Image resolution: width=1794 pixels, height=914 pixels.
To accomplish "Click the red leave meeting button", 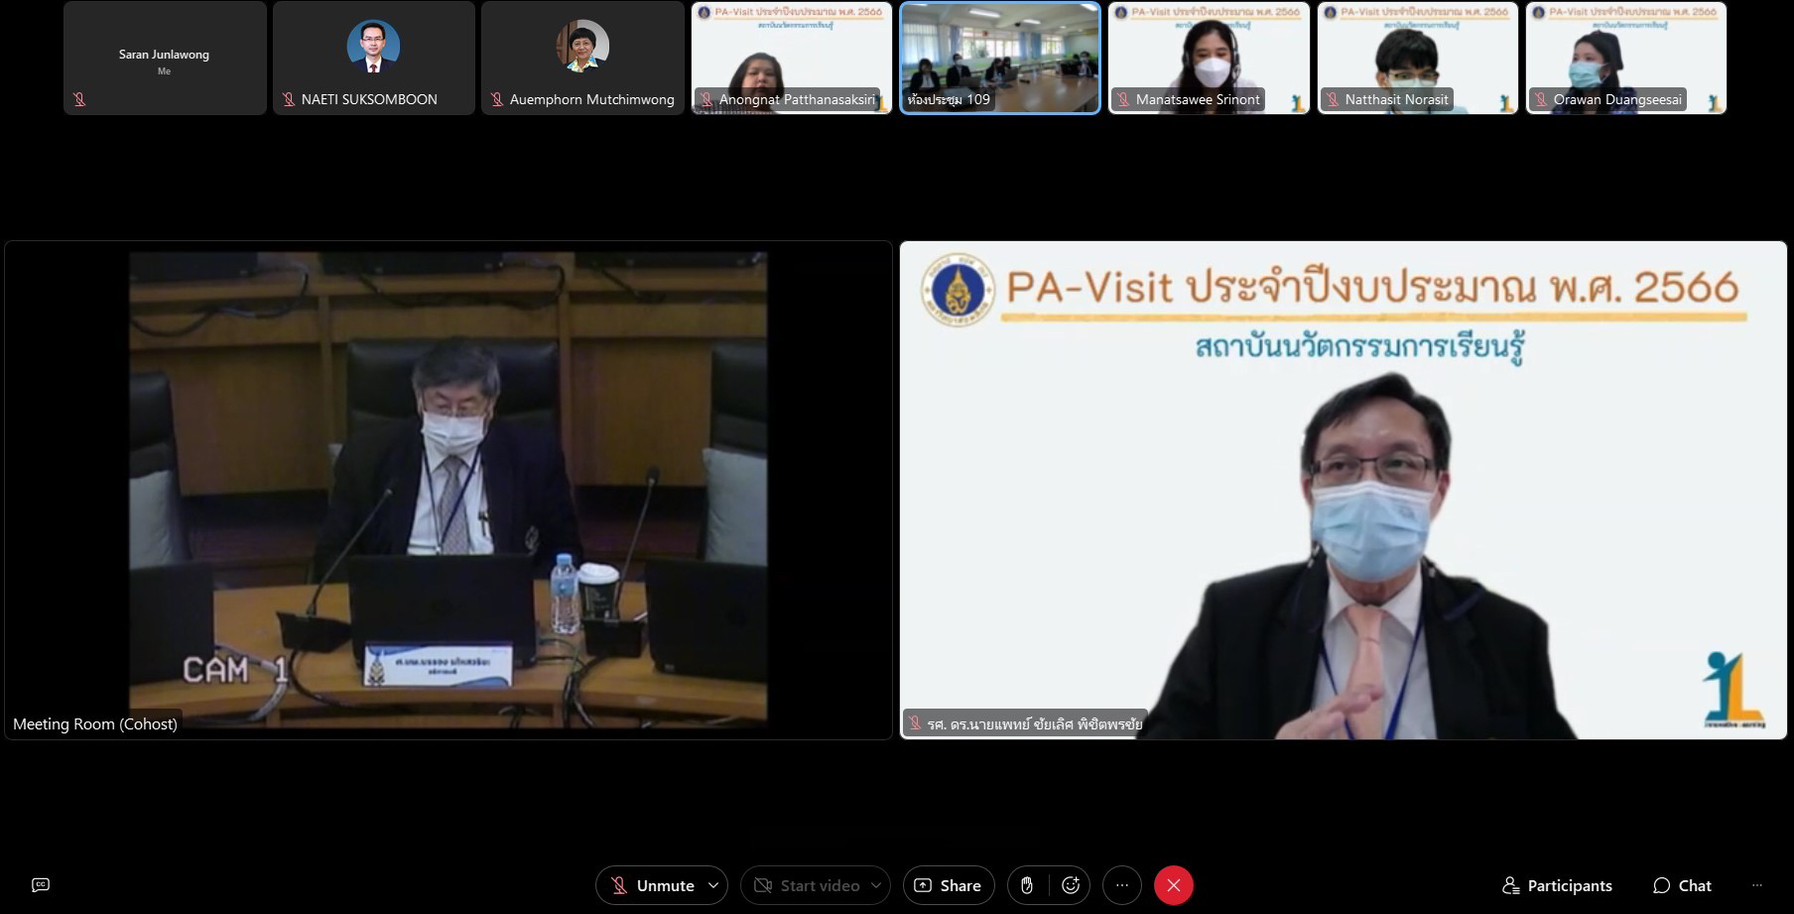I will 1173,885.
